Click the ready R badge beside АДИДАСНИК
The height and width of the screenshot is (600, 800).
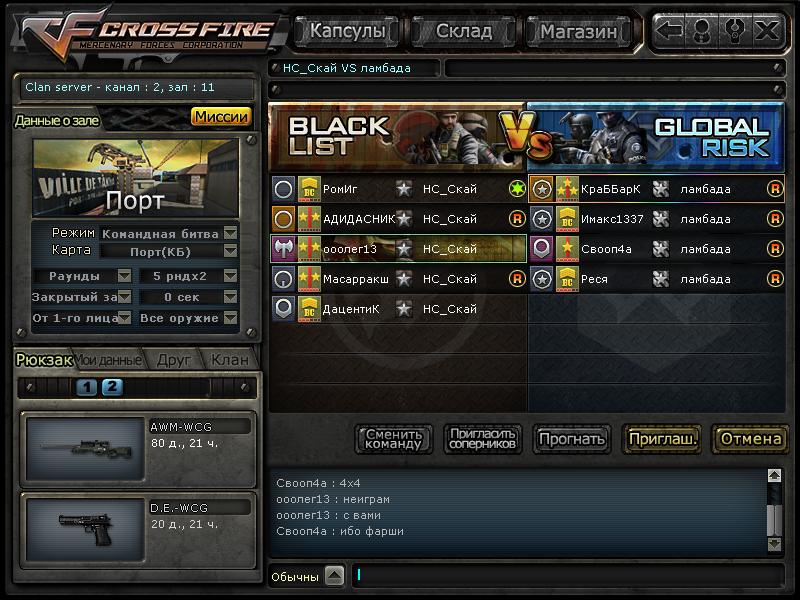pos(517,219)
